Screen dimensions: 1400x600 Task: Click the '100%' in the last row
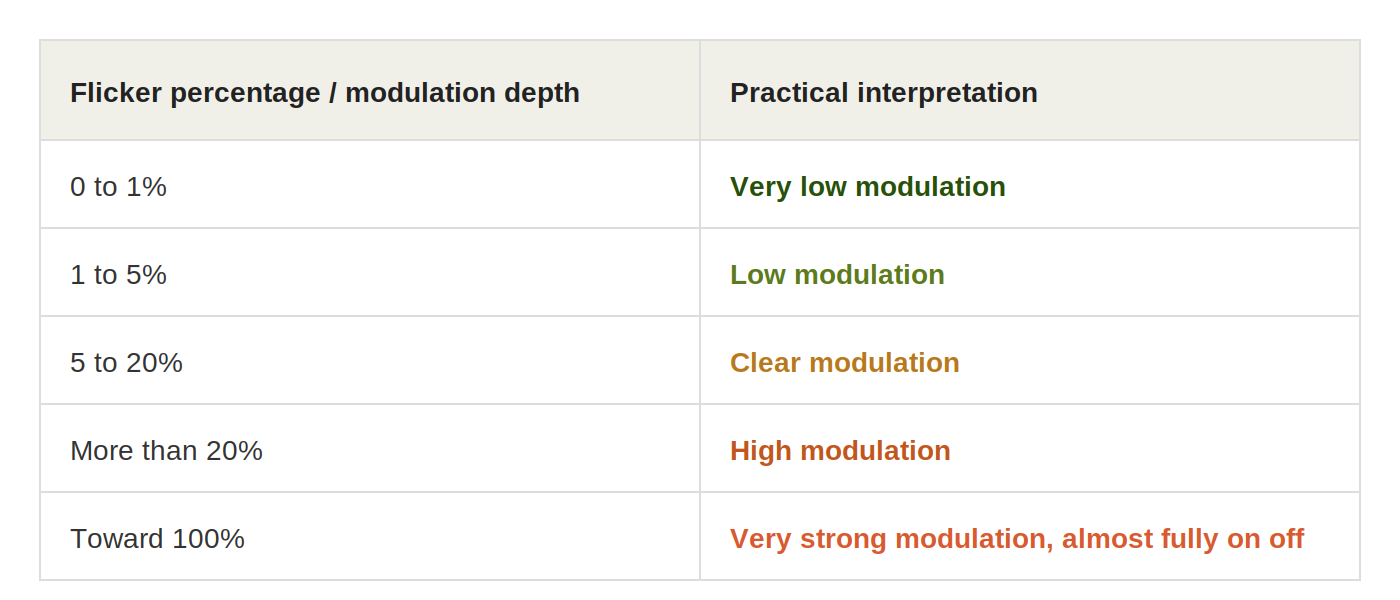tap(208, 539)
